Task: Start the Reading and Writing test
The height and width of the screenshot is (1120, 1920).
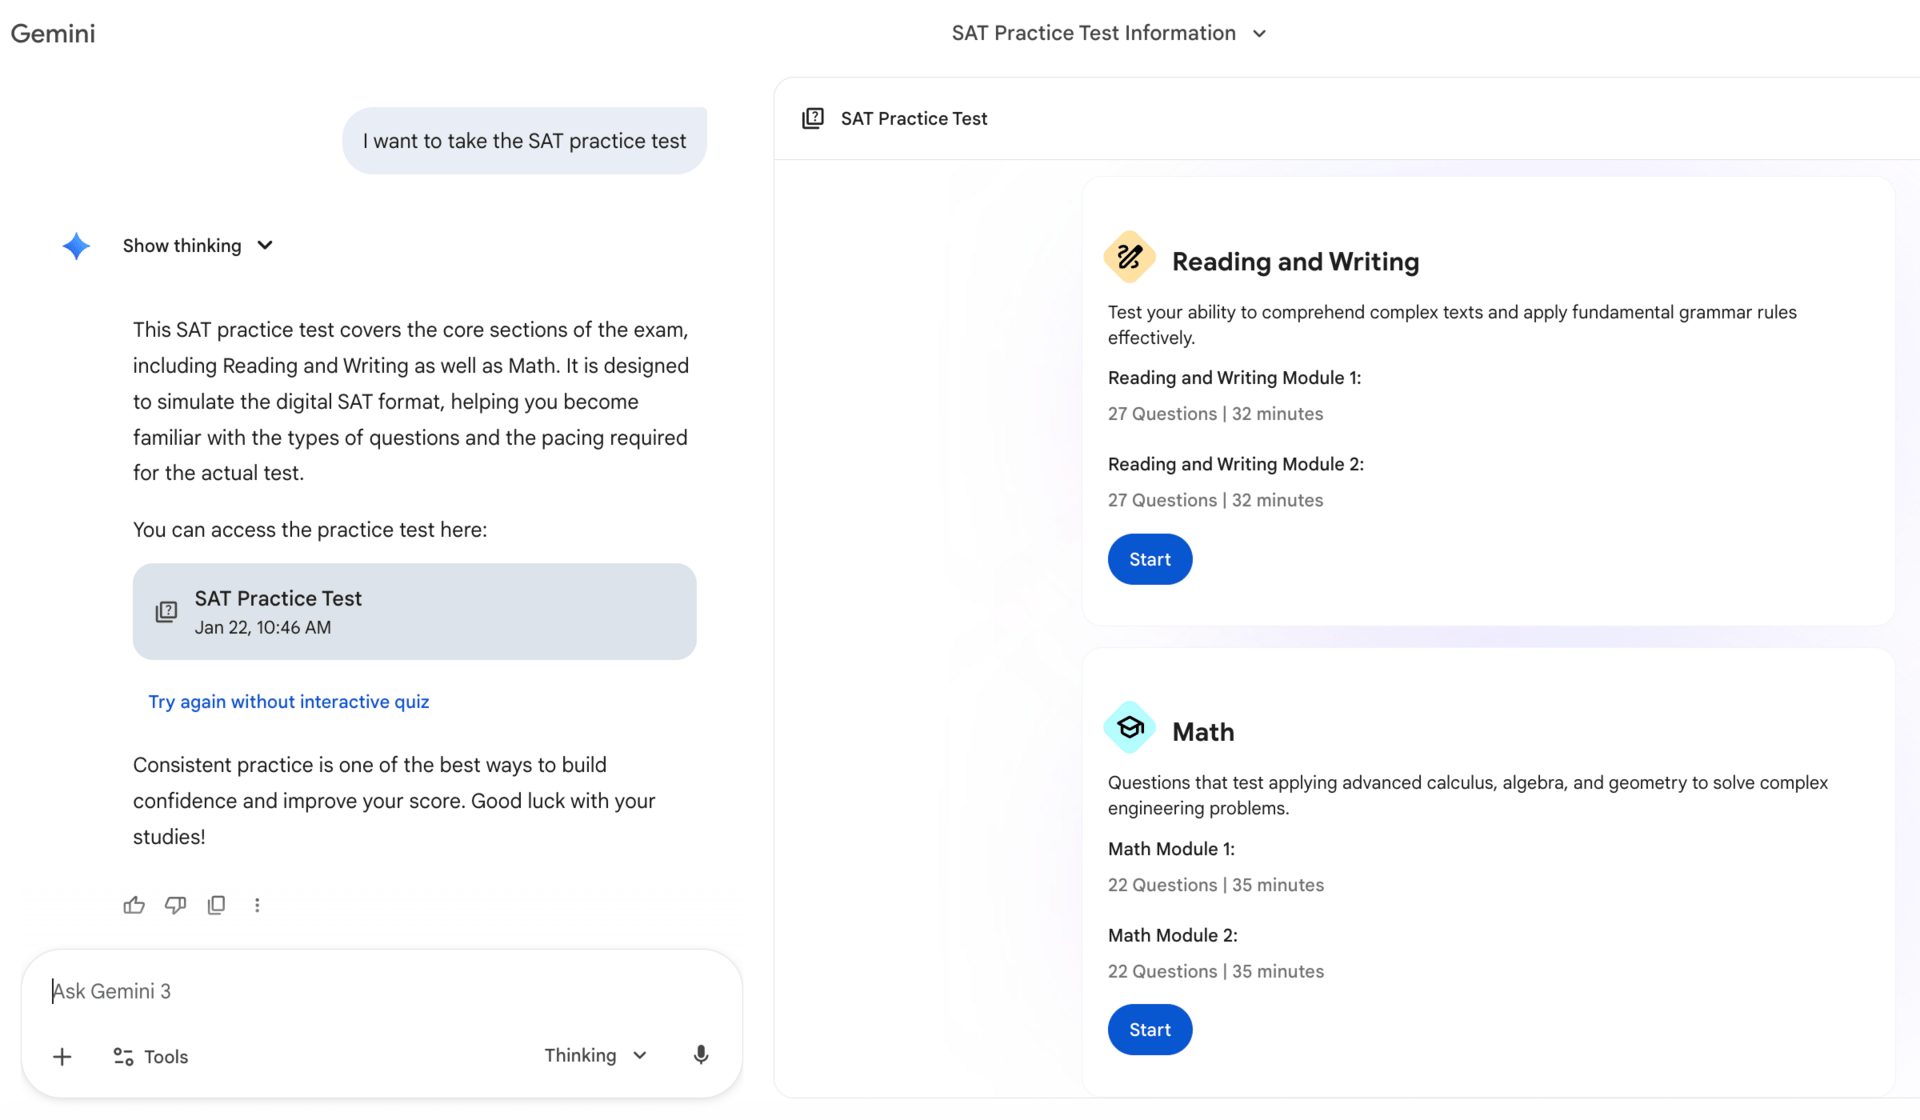Action: 1149,559
